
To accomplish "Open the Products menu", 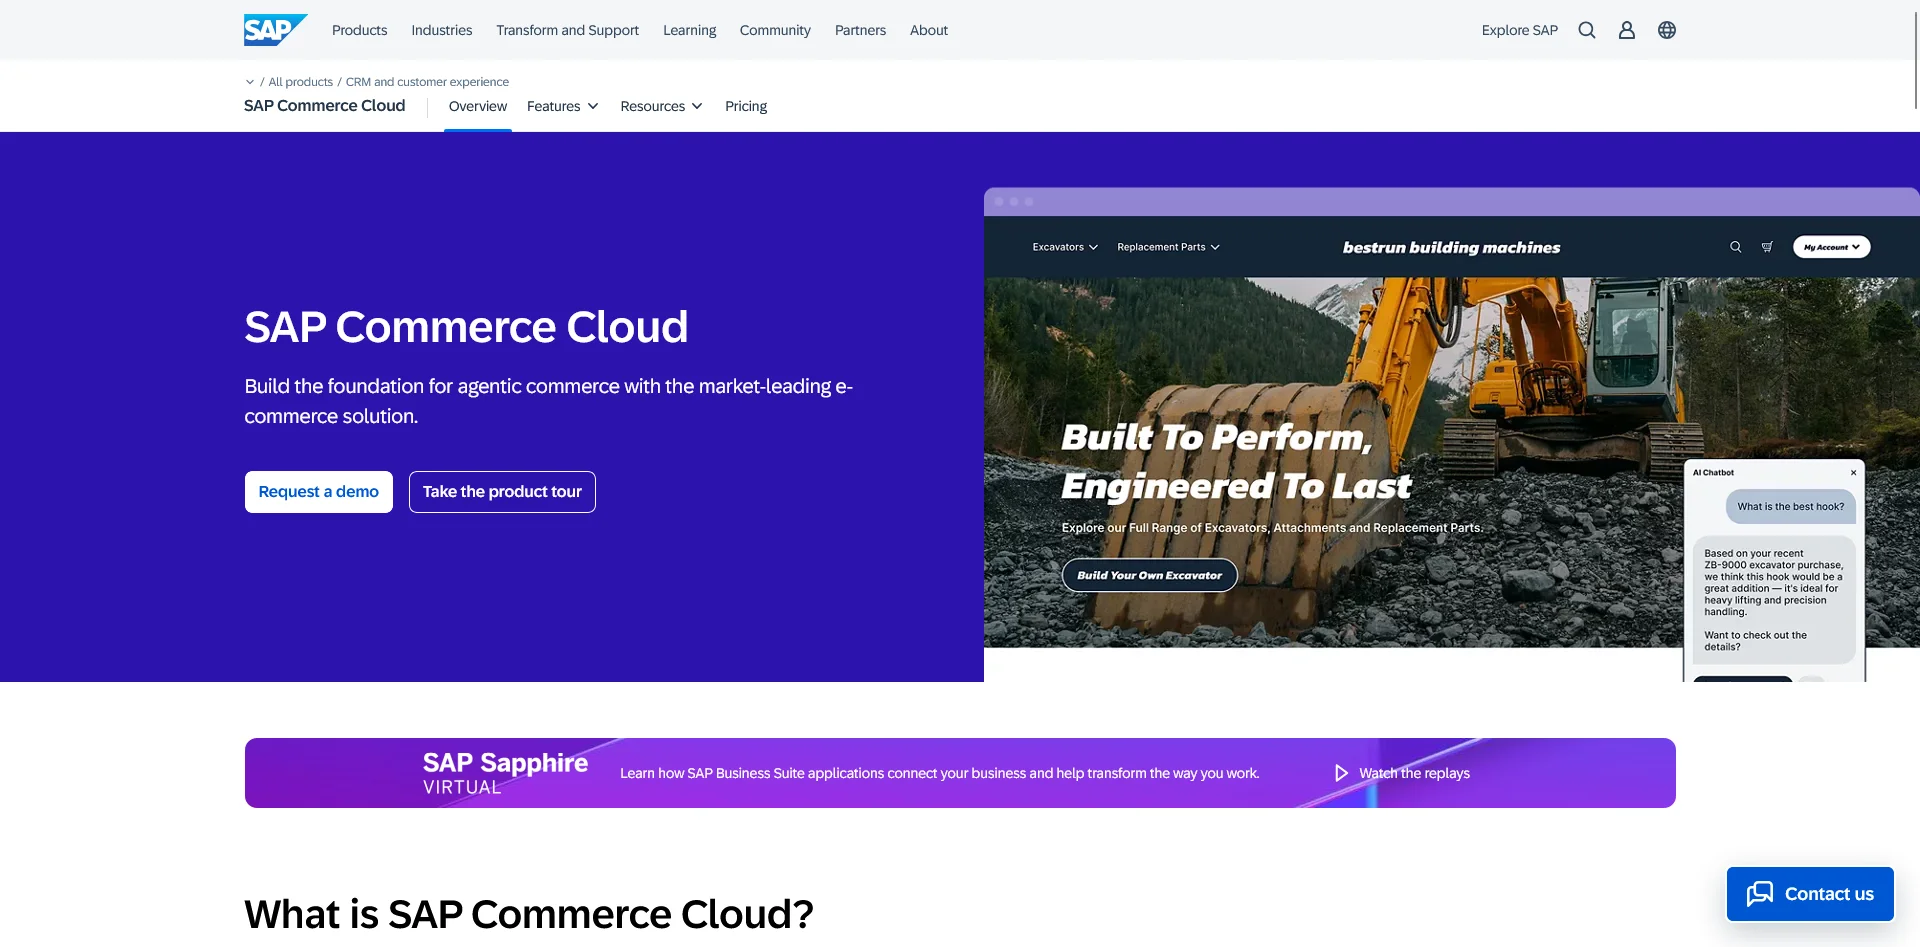I will pyautogui.click(x=359, y=30).
